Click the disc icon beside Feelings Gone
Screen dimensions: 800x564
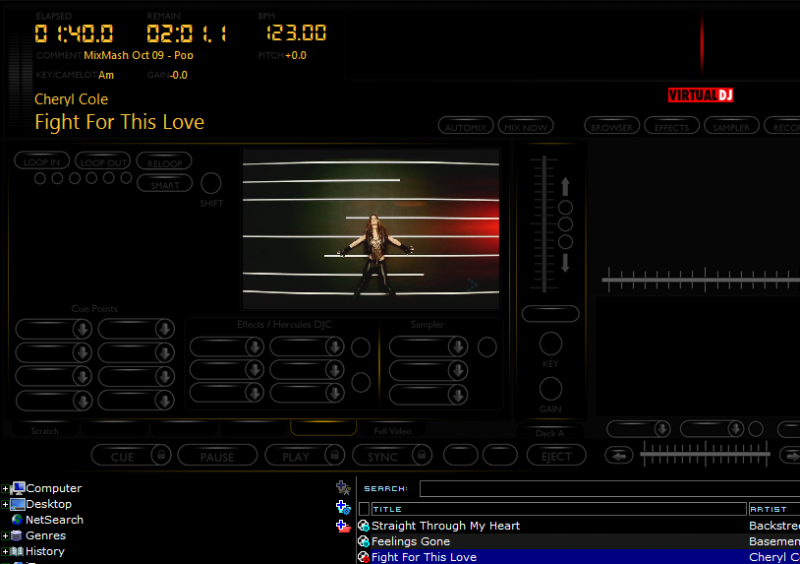click(363, 541)
